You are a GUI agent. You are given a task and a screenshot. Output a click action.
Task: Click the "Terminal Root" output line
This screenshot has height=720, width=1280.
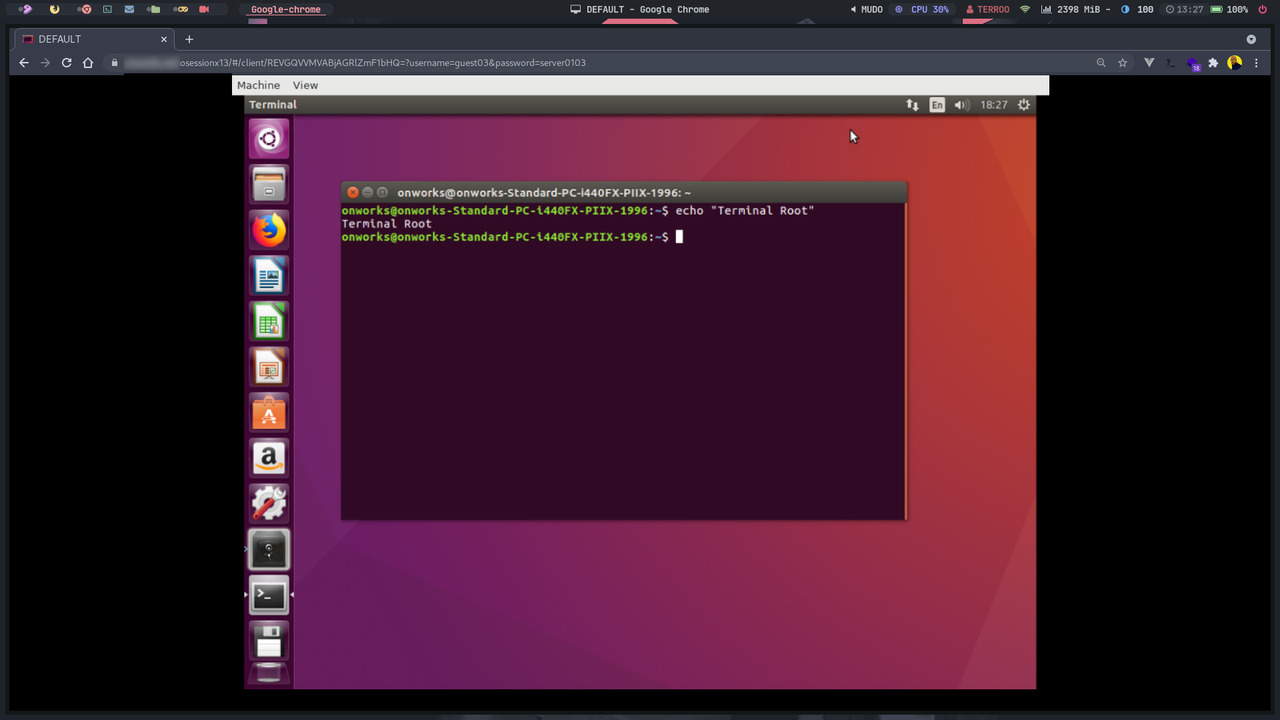pyautogui.click(x=387, y=223)
